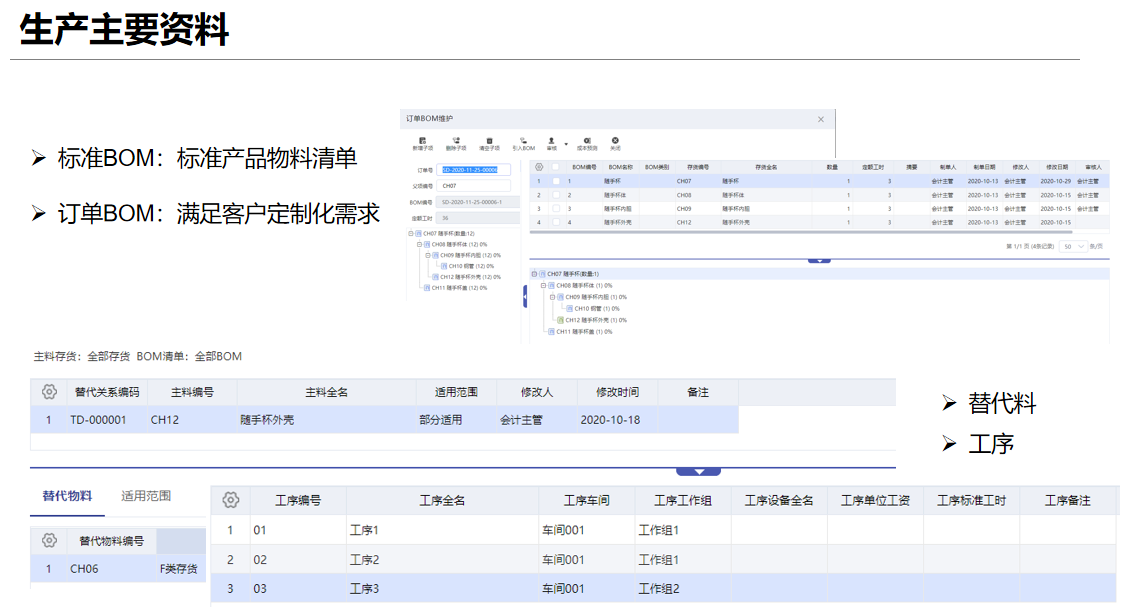Tick checkbox of BOM row 4 随手杯外壳
Screen dimensions: 1121x607
pyautogui.click(x=556, y=222)
